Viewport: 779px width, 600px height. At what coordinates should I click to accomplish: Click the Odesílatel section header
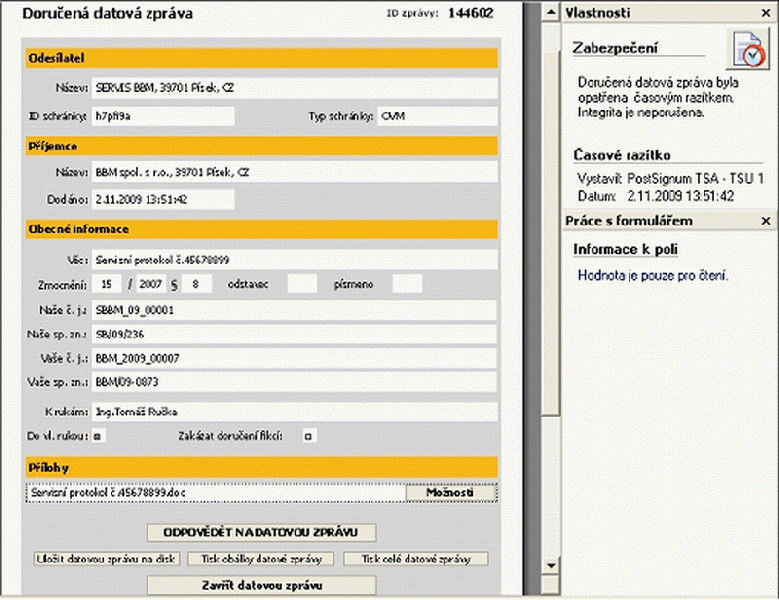tap(262, 58)
